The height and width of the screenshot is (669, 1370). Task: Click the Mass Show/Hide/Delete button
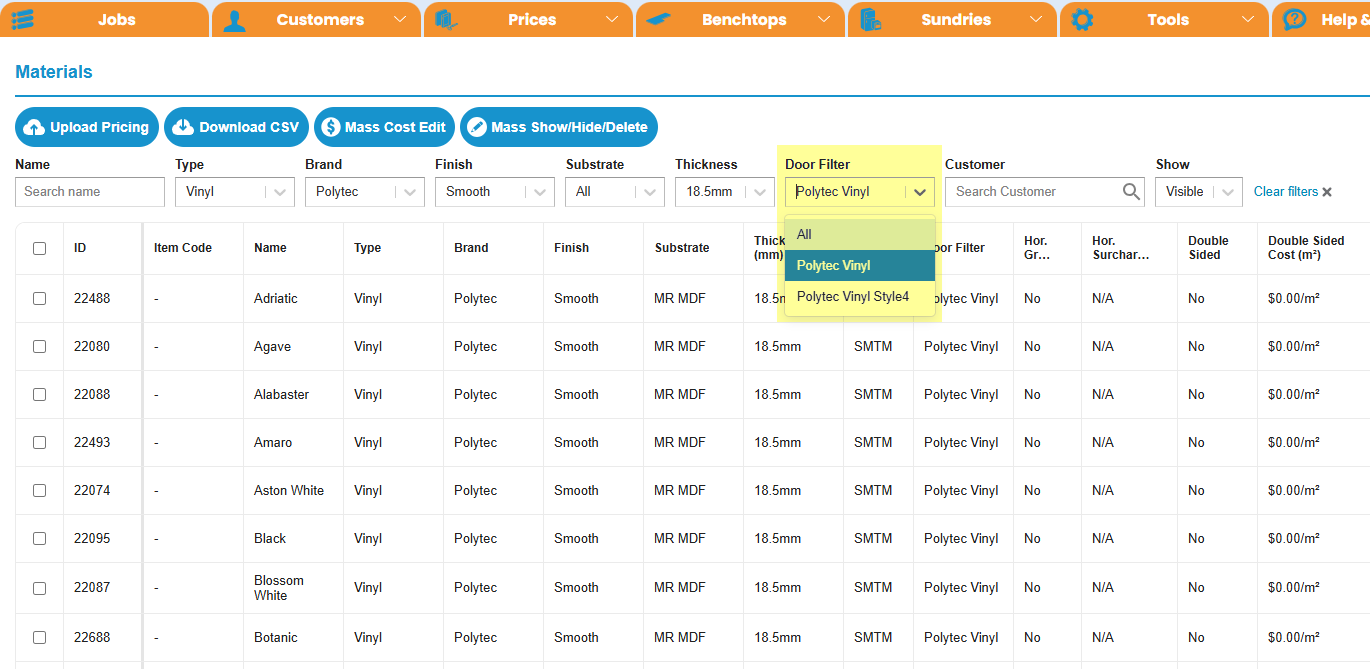[559, 127]
